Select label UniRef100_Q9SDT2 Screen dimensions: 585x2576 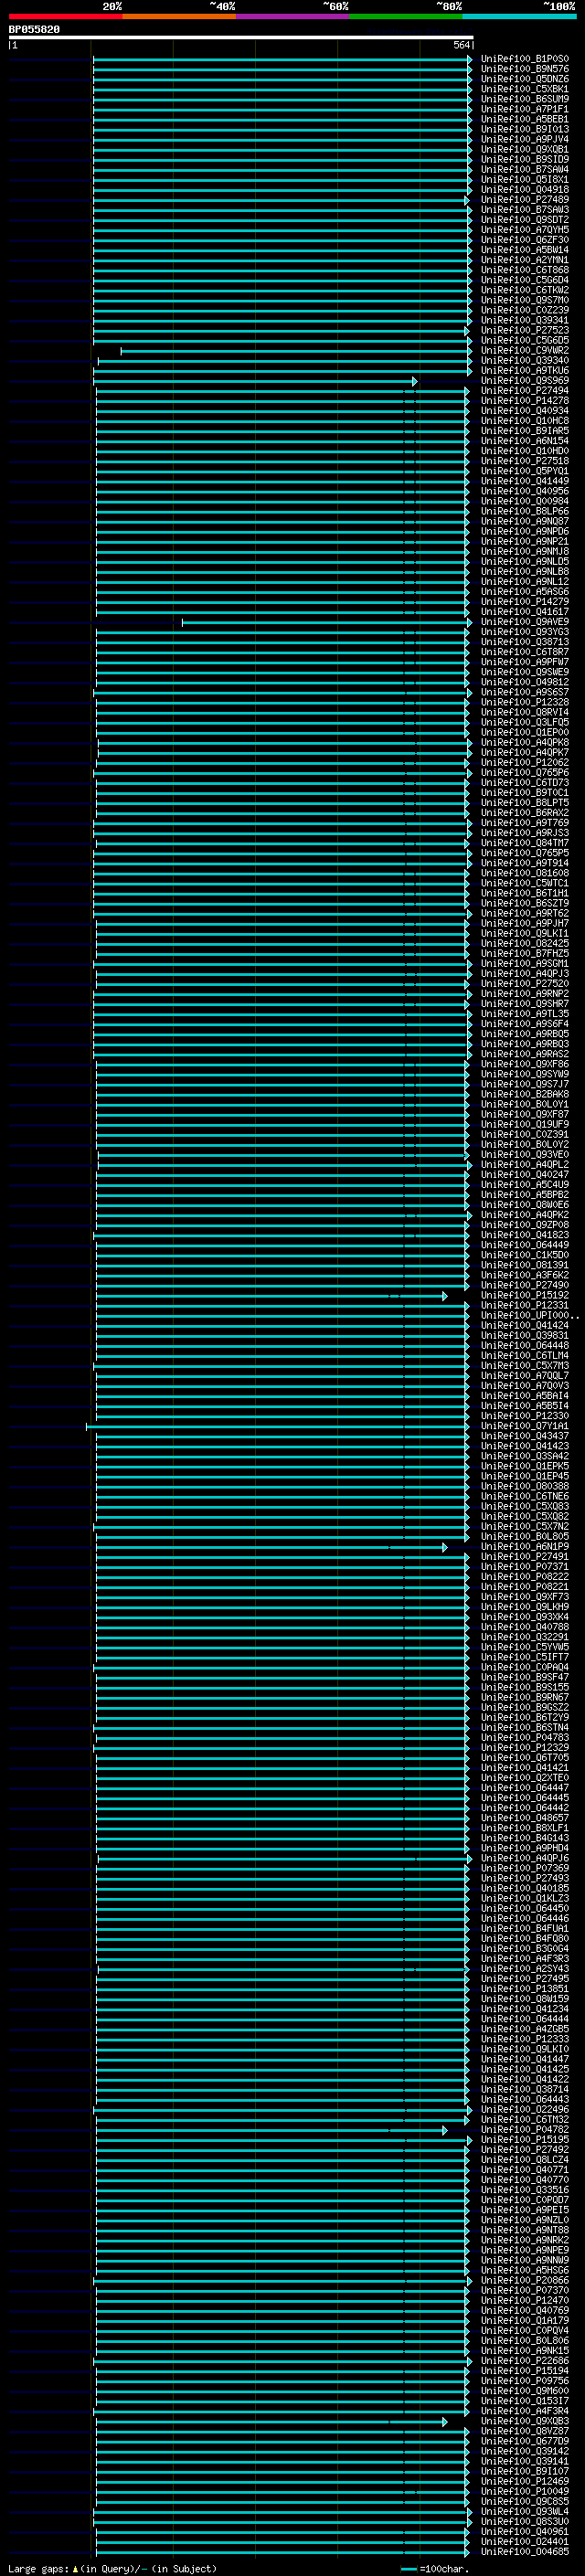click(524, 219)
